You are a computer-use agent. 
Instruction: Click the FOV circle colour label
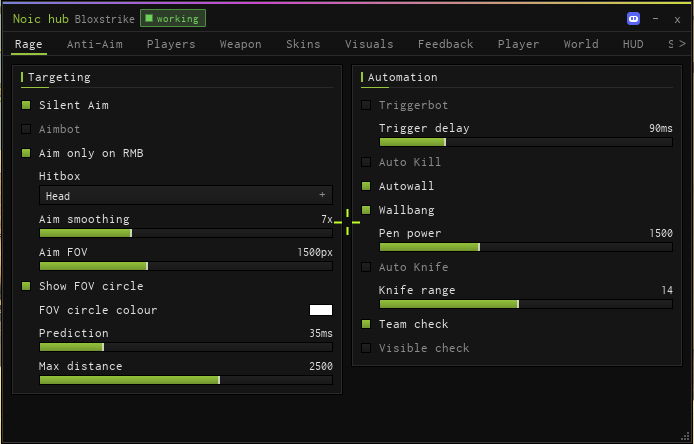pos(98,310)
